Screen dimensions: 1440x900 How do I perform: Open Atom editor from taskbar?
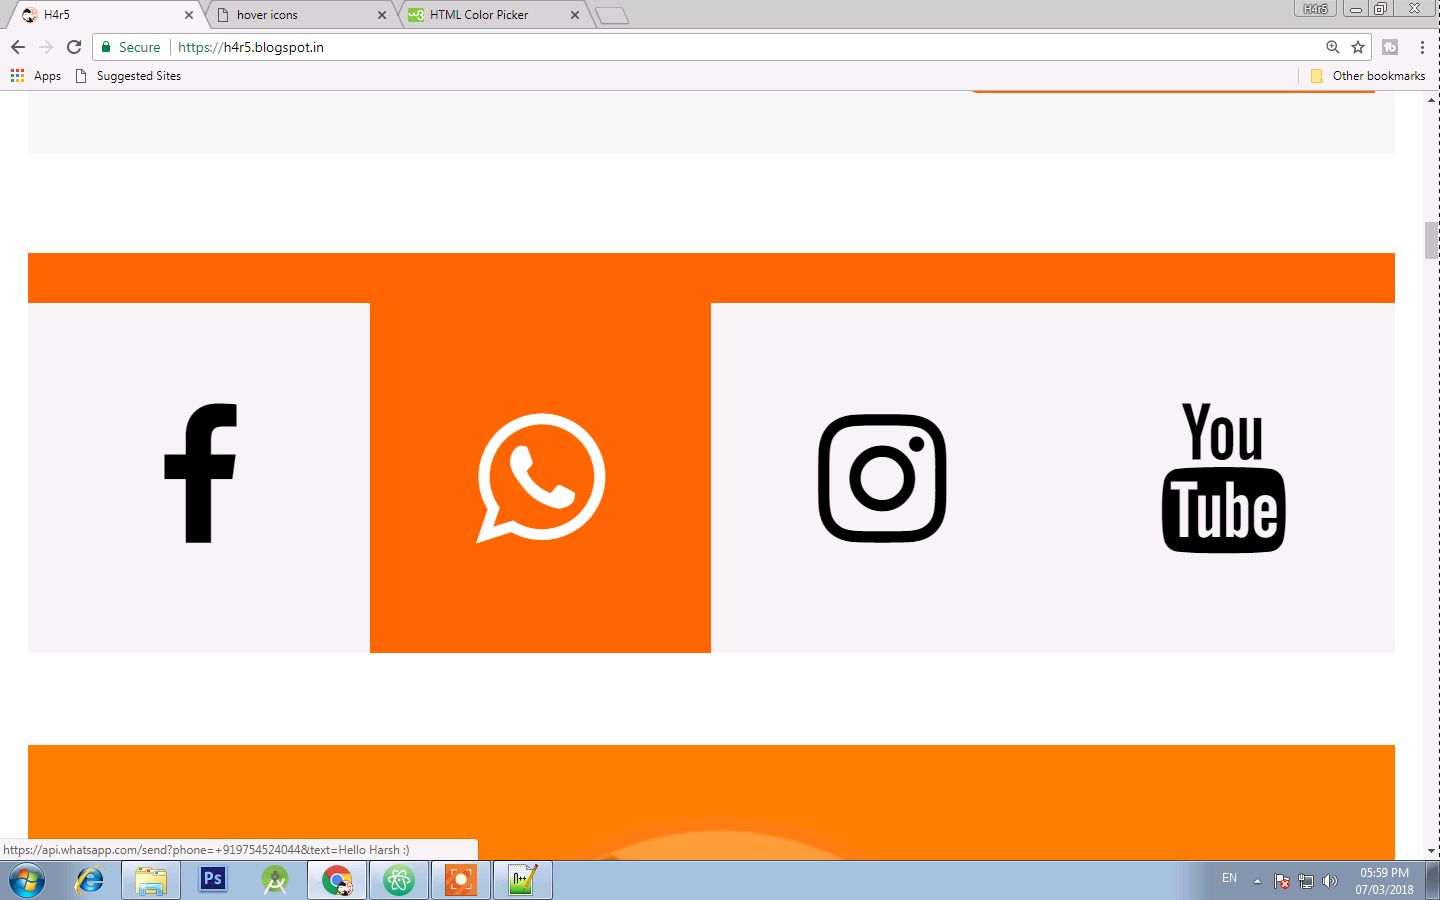pyautogui.click(x=399, y=881)
